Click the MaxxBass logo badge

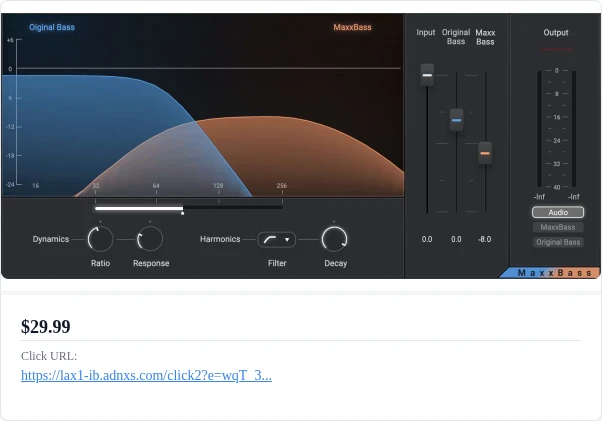[x=549, y=273]
